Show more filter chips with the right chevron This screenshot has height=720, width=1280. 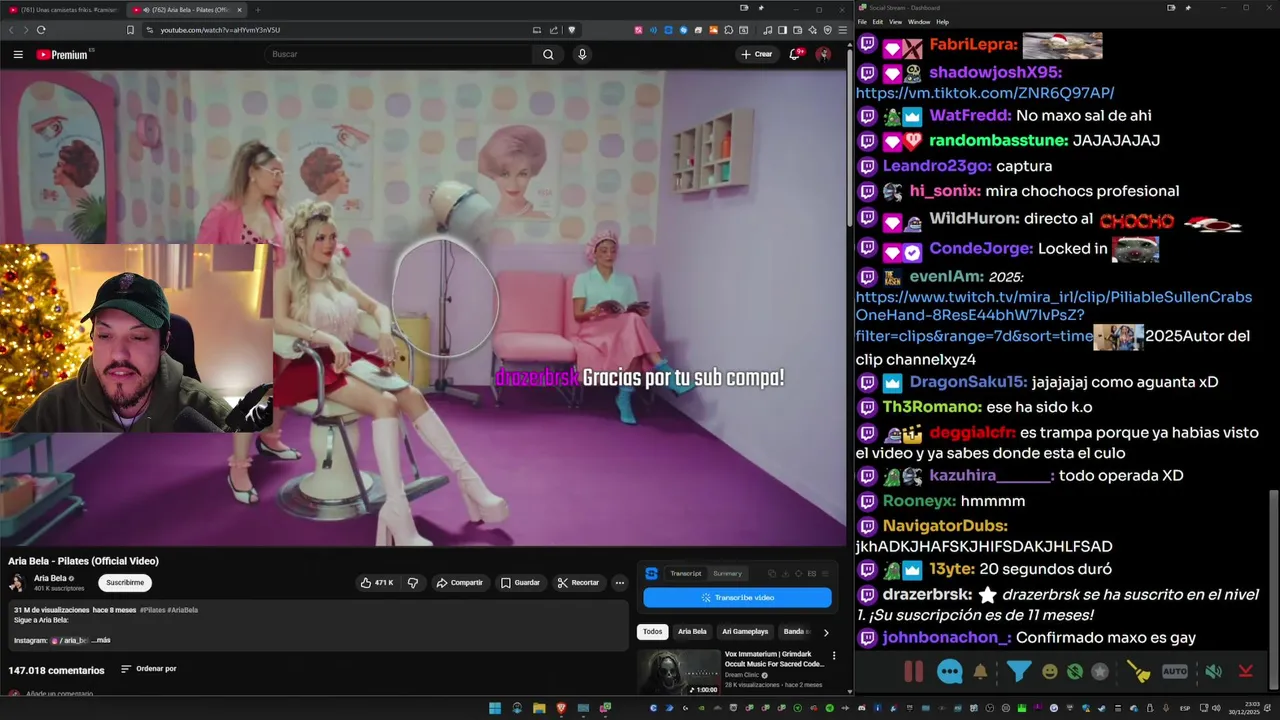pos(825,632)
